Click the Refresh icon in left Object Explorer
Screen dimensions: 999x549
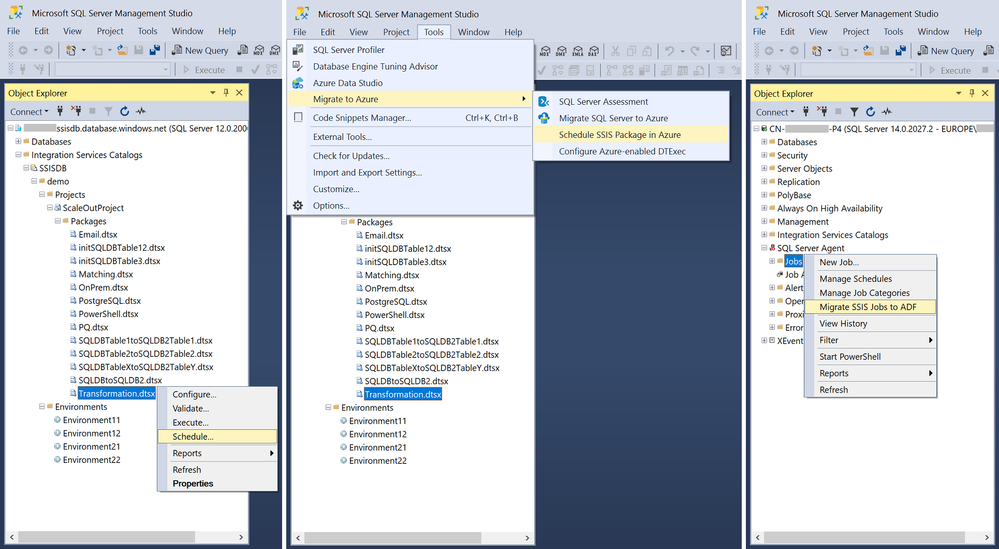click(x=125, y=111)
